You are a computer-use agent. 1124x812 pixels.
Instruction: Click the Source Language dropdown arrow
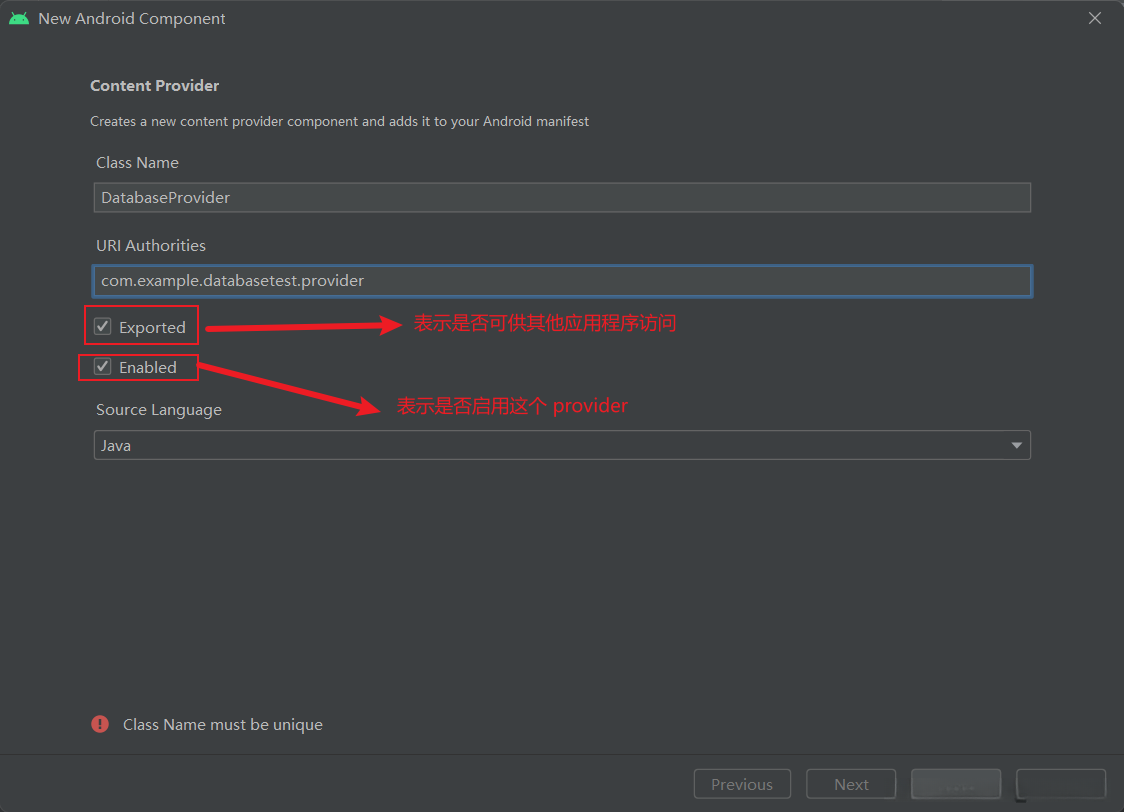1016,445
